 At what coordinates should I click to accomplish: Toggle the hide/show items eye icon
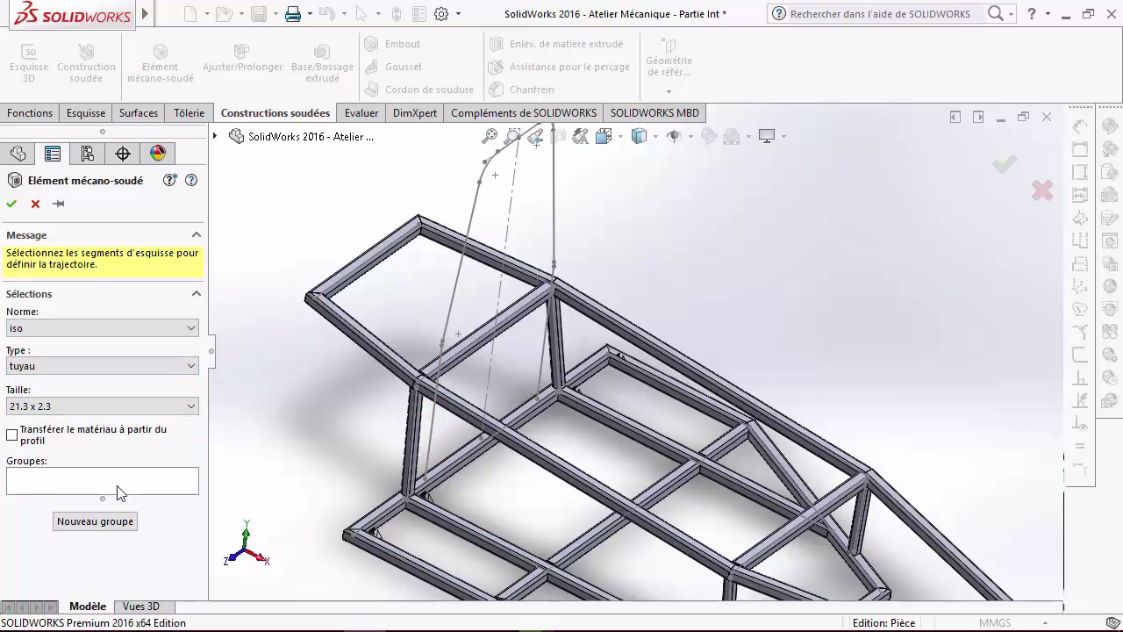click(673, 136)
